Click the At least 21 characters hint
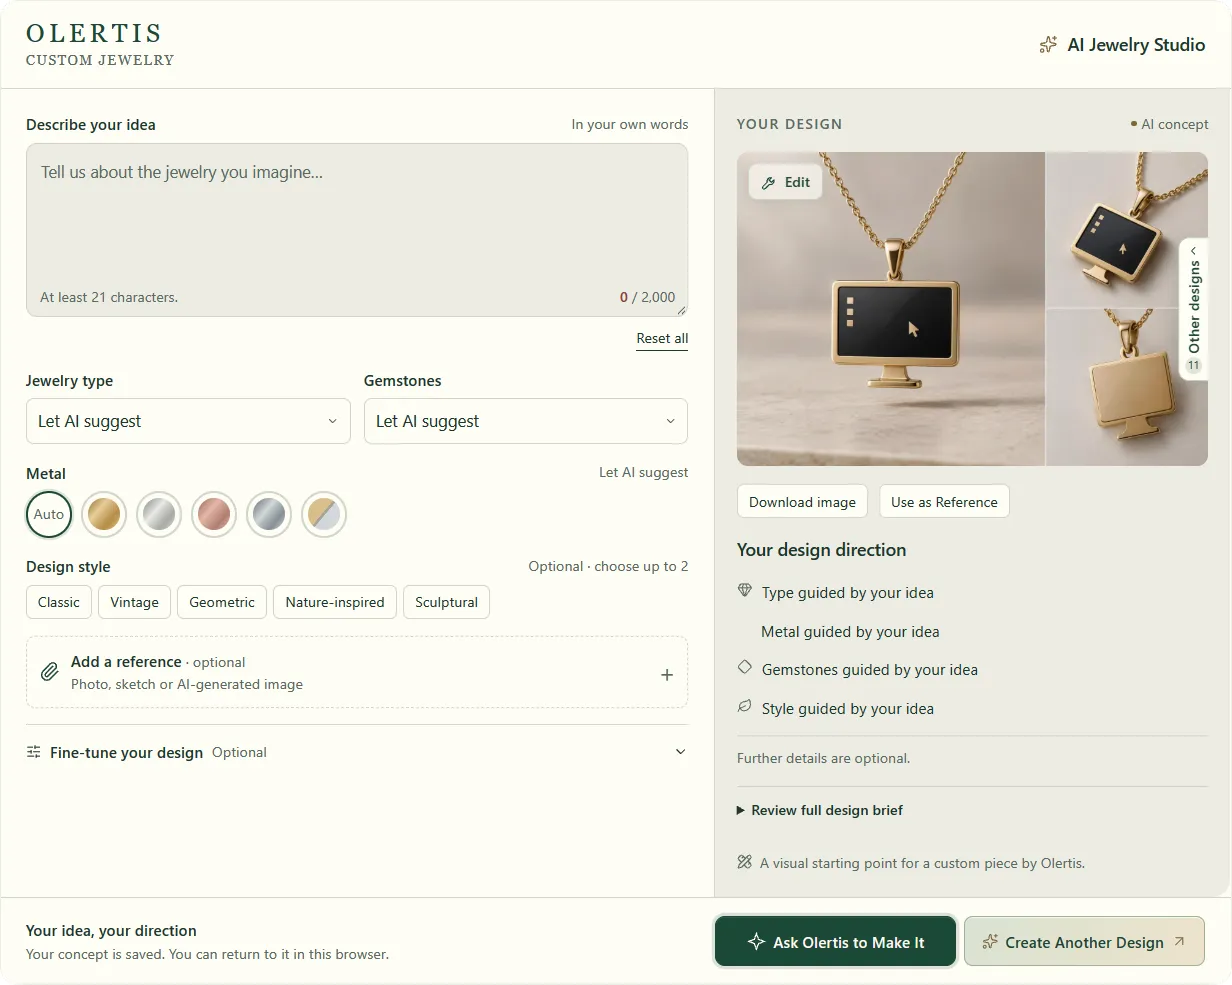 [109, 297]
